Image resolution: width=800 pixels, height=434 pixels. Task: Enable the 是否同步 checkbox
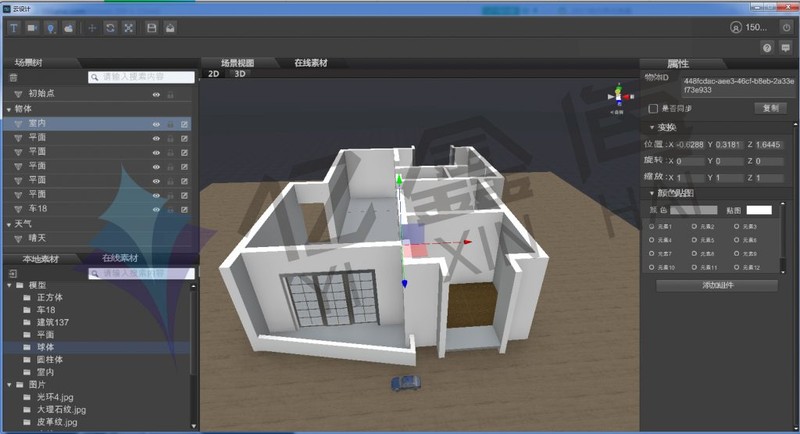[653, 109]
